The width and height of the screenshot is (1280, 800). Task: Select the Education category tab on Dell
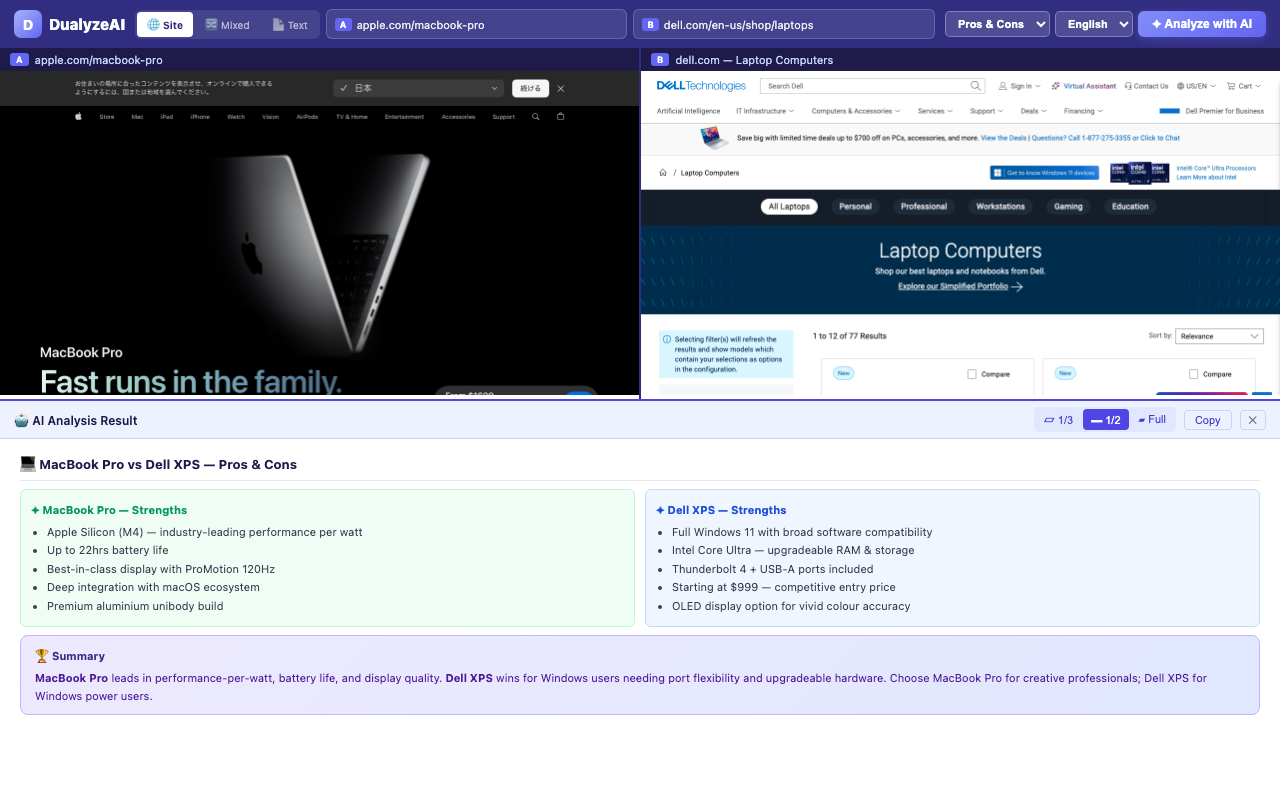pos(1130,207)
